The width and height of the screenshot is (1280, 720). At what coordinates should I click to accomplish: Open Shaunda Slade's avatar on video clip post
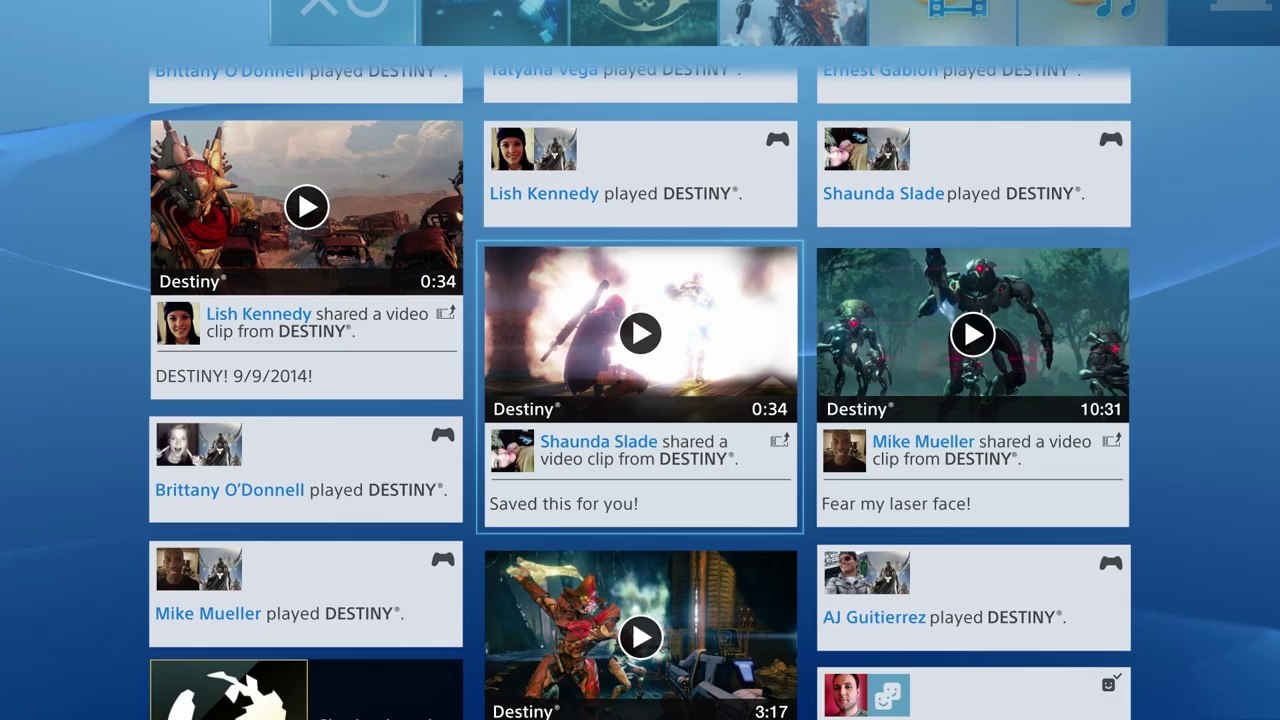(x=512, y=451)
